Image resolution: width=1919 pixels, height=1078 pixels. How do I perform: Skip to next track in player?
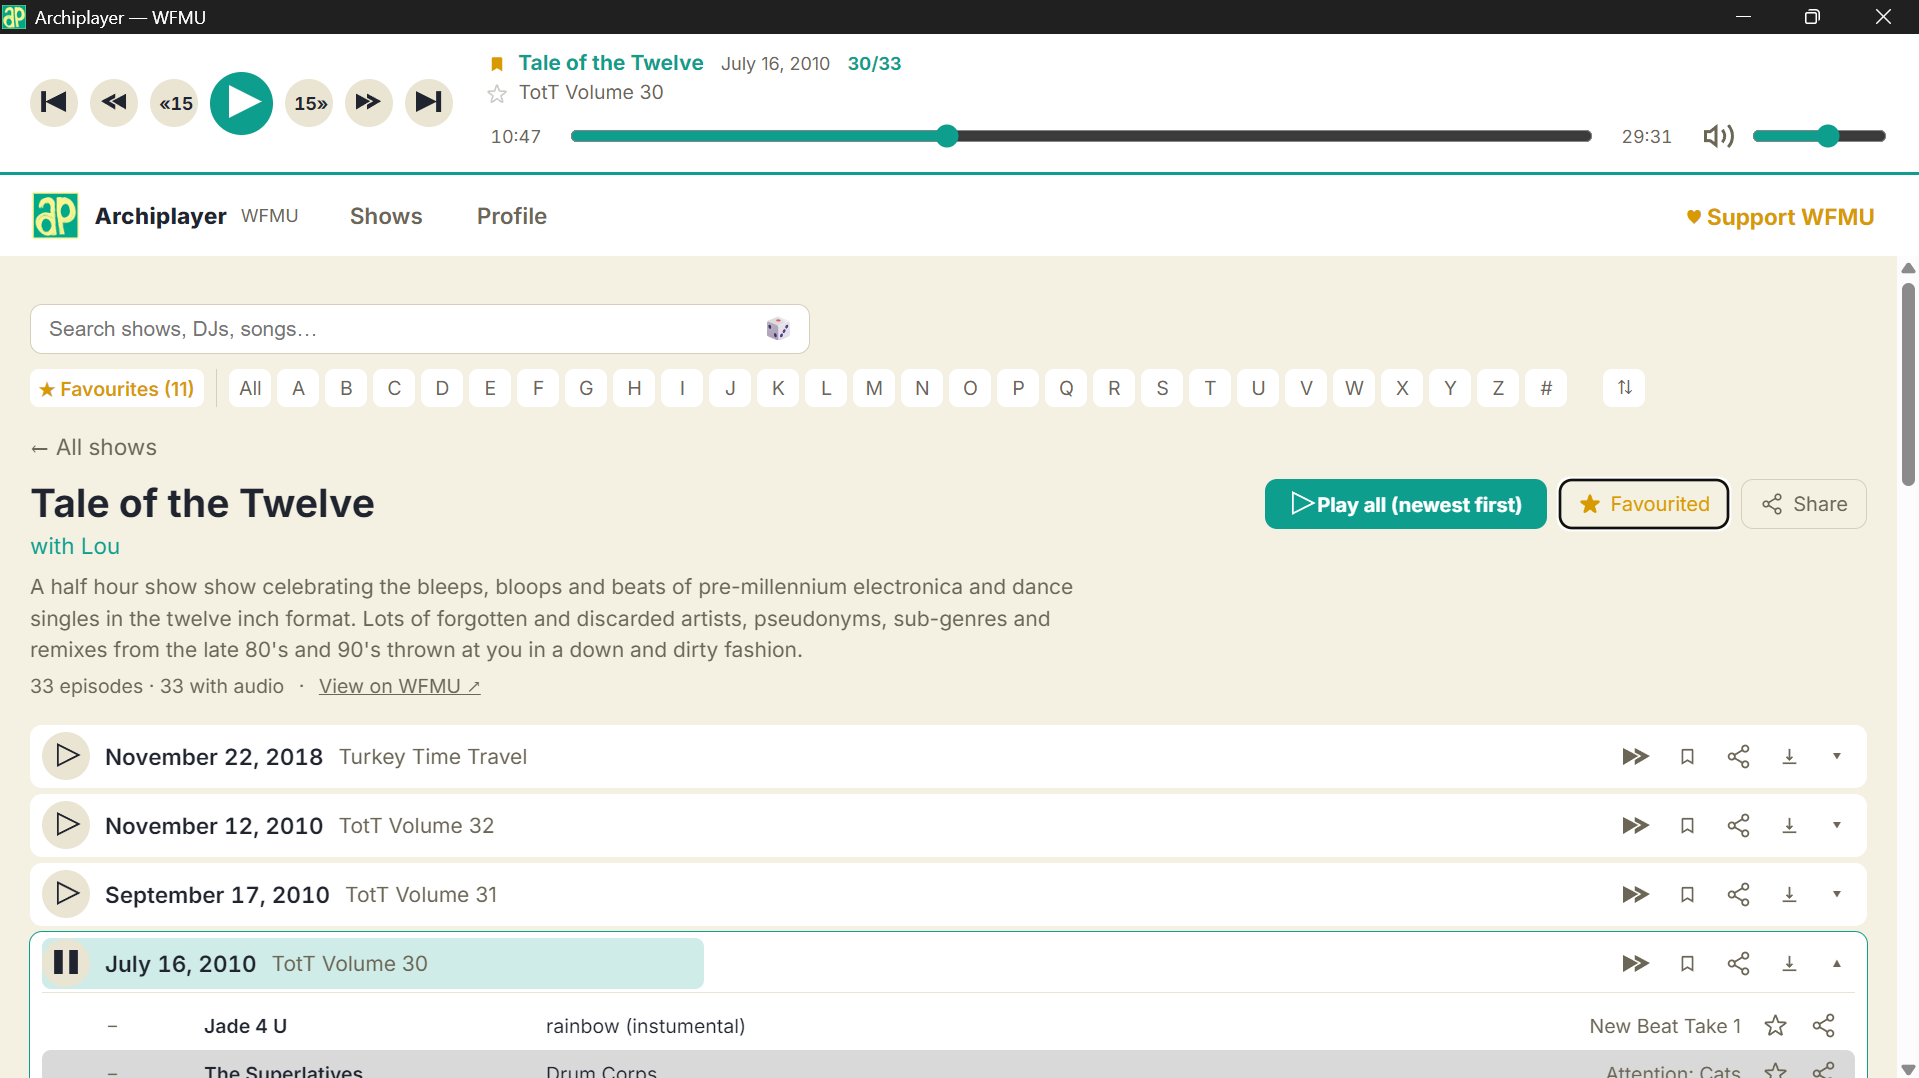click(429, 102)
